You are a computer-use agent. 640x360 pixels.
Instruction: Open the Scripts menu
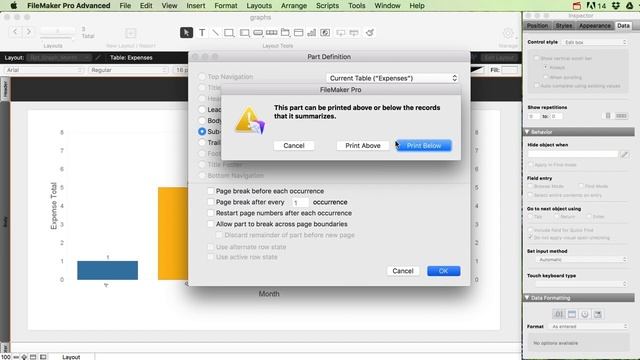click(x=327, y=6)
